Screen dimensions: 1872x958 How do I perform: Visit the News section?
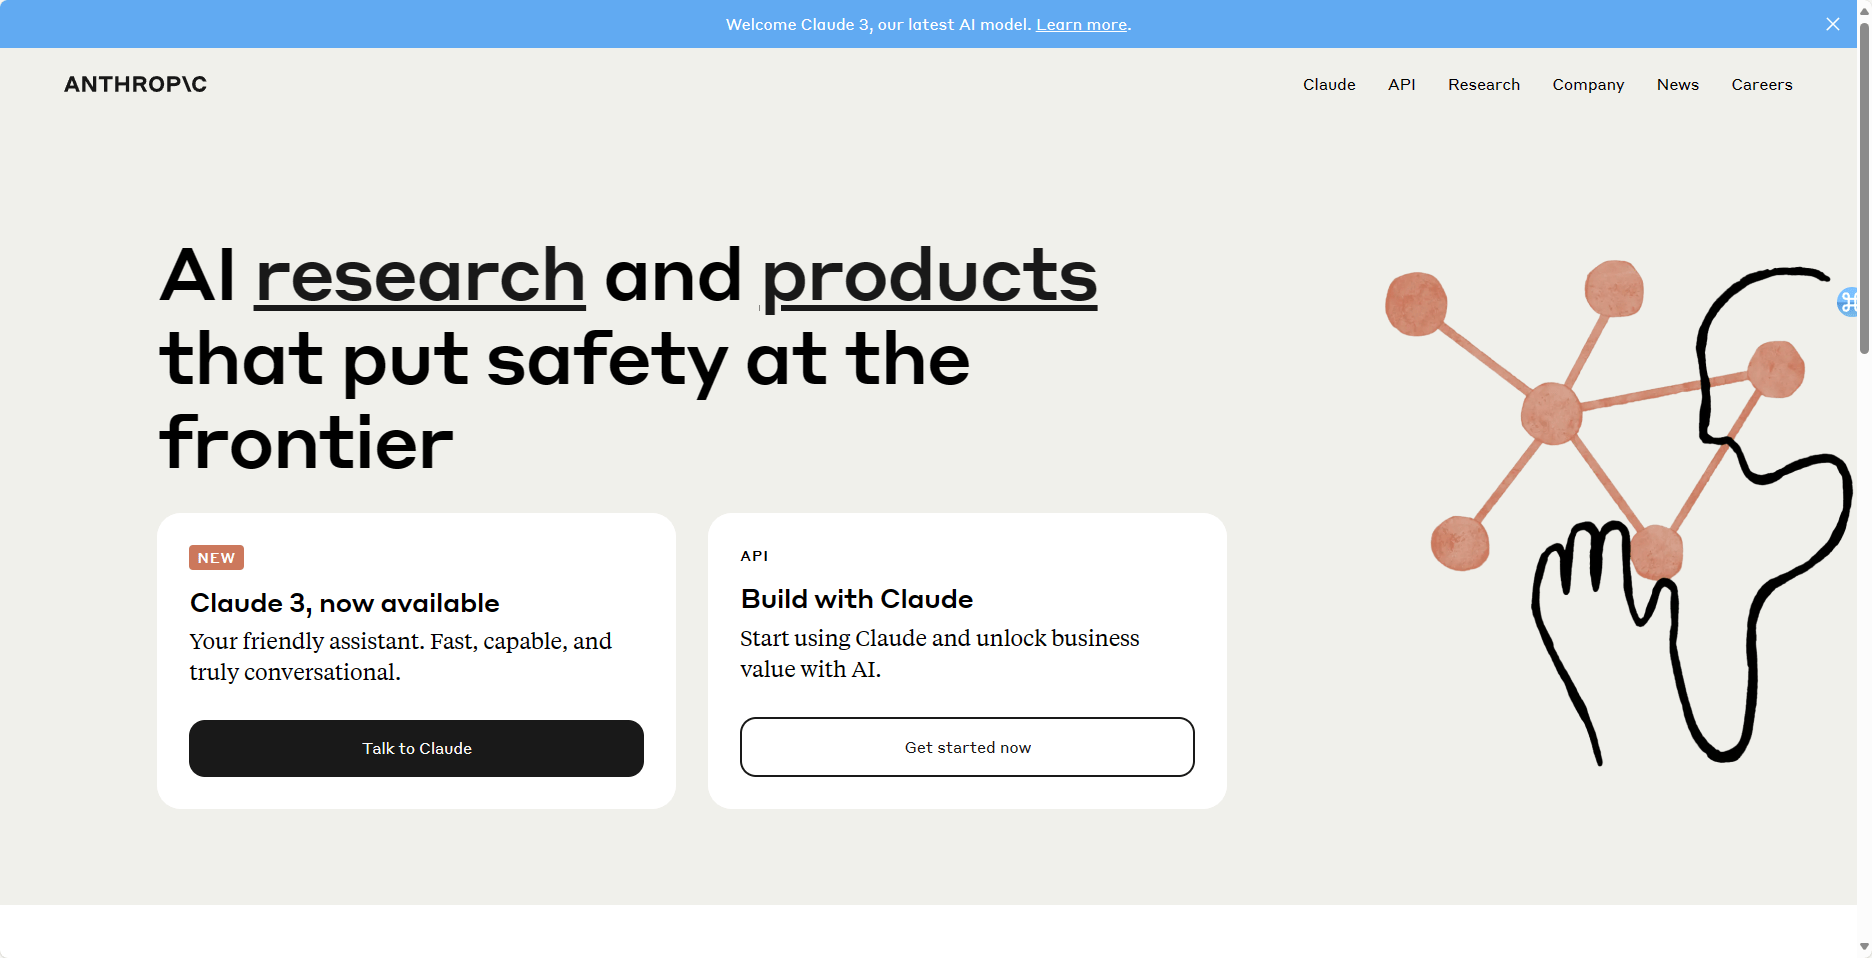click(1678, 85)
